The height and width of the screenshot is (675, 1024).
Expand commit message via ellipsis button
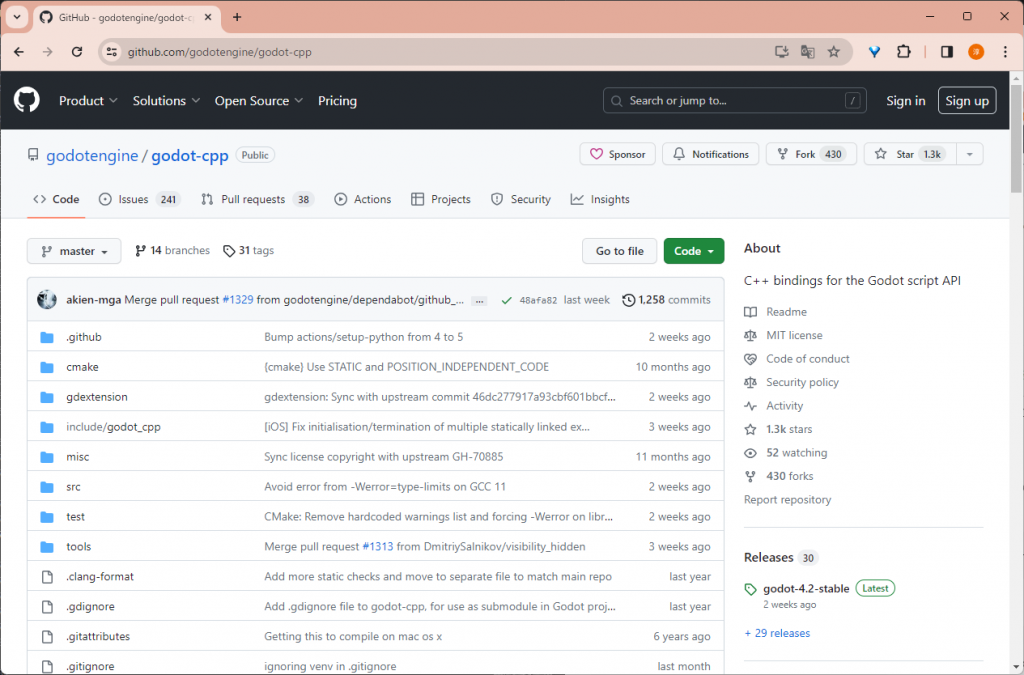(480, 301)
